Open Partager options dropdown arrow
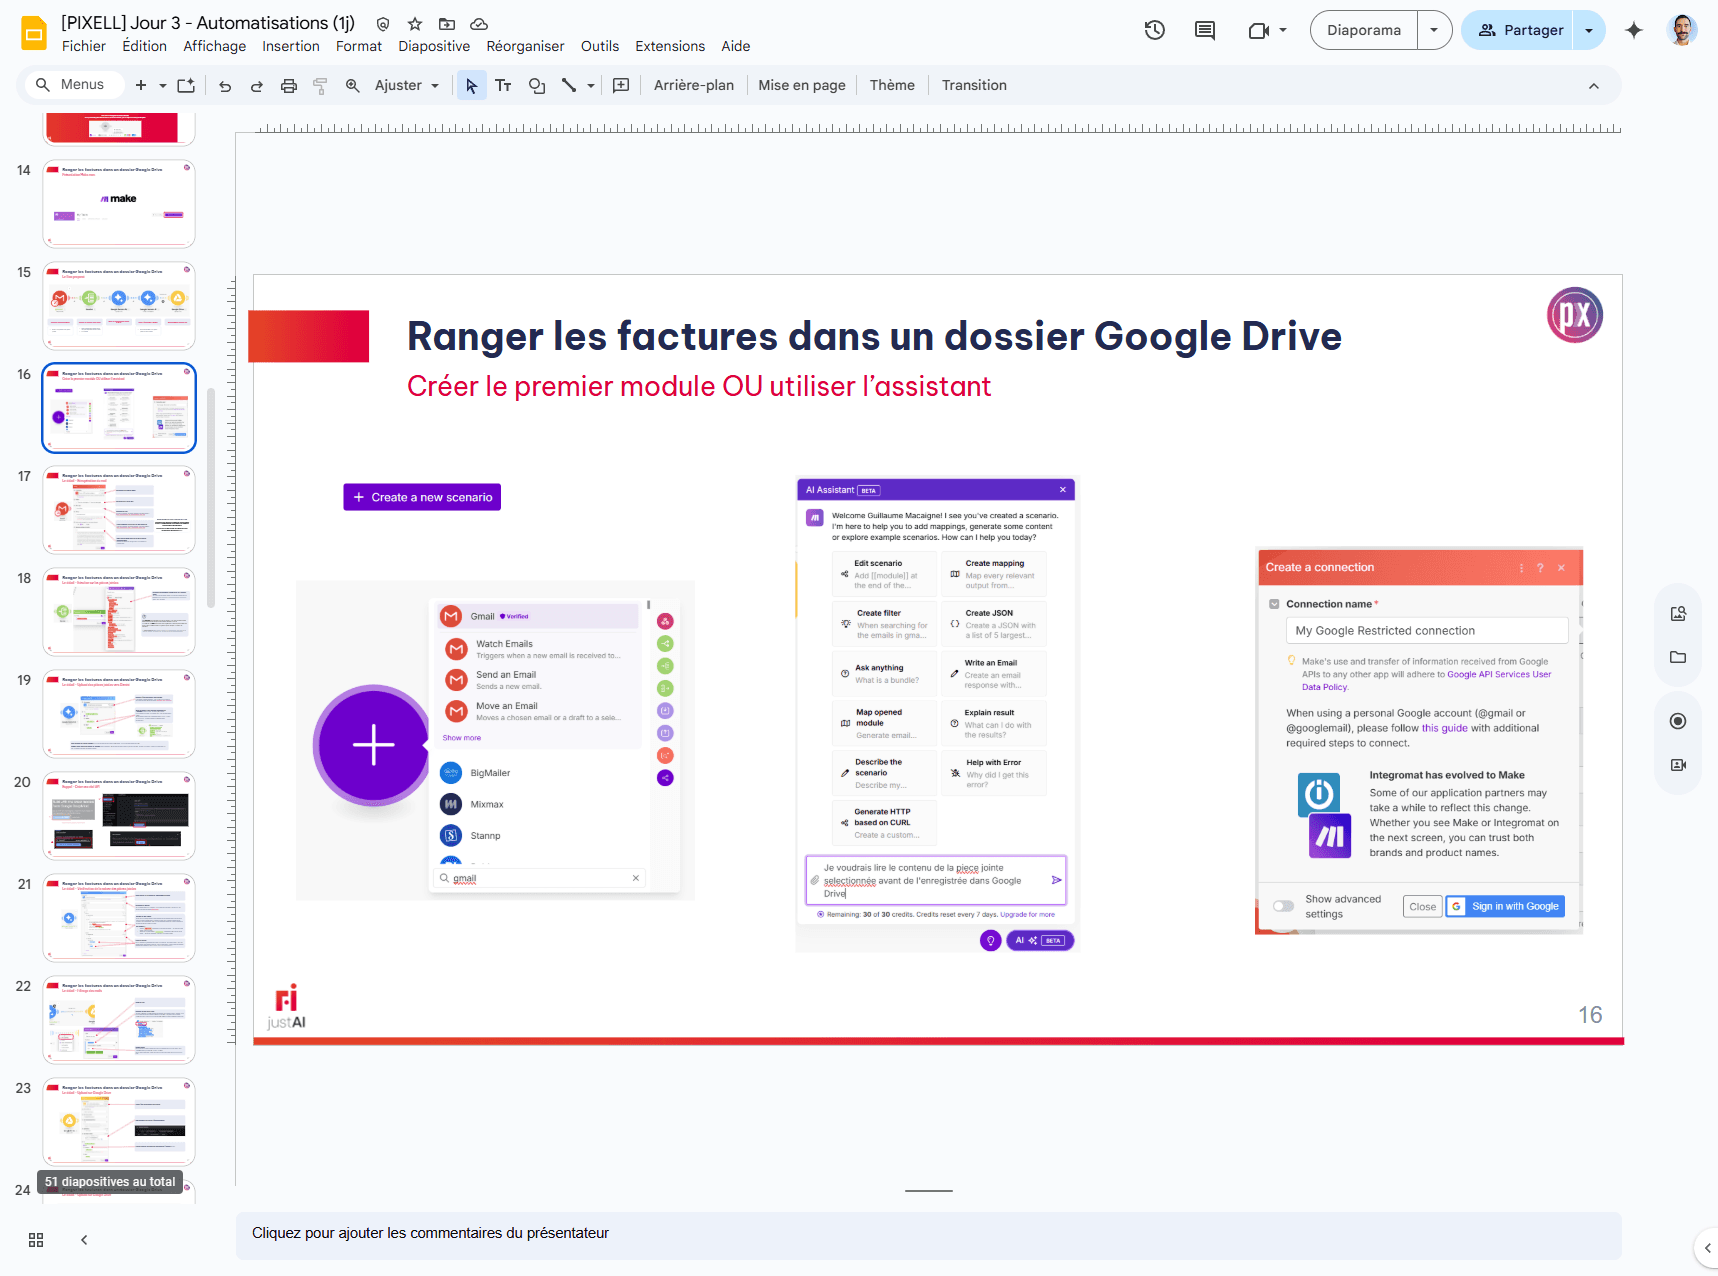Viewport: 1718px width, 1276px height. pyautogui.click(x=1589, y=30)
